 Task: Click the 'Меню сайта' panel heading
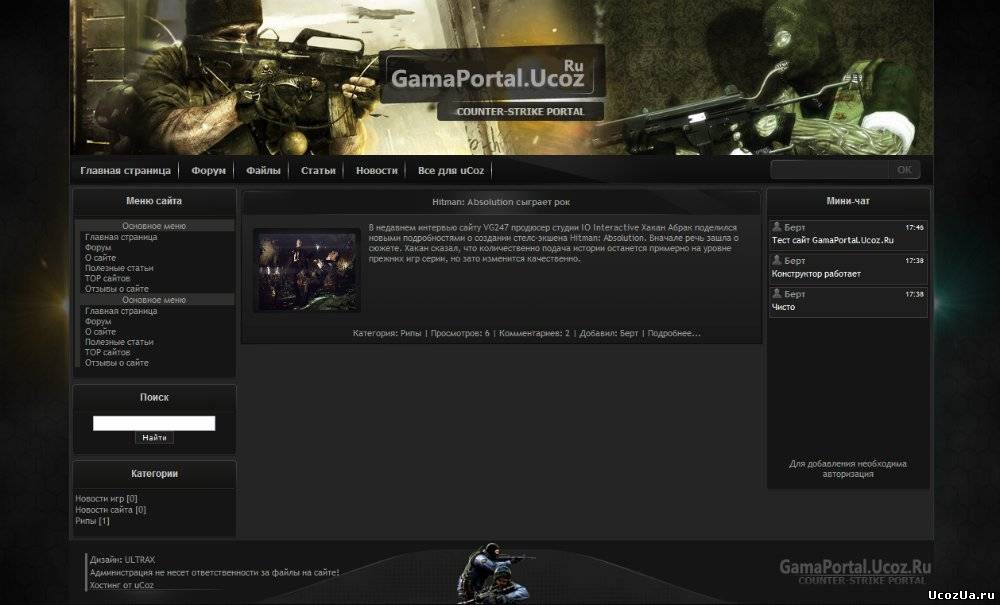point(154,201)
